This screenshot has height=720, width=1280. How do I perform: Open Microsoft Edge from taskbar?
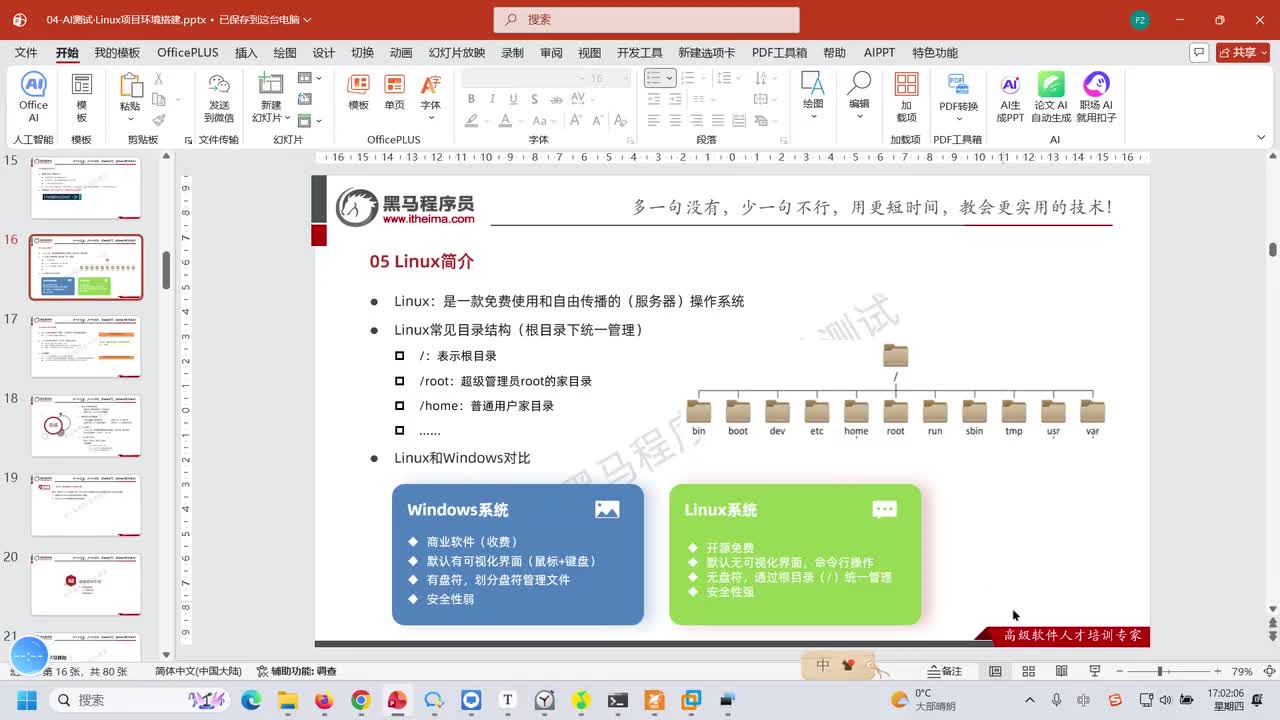(251, 700)
